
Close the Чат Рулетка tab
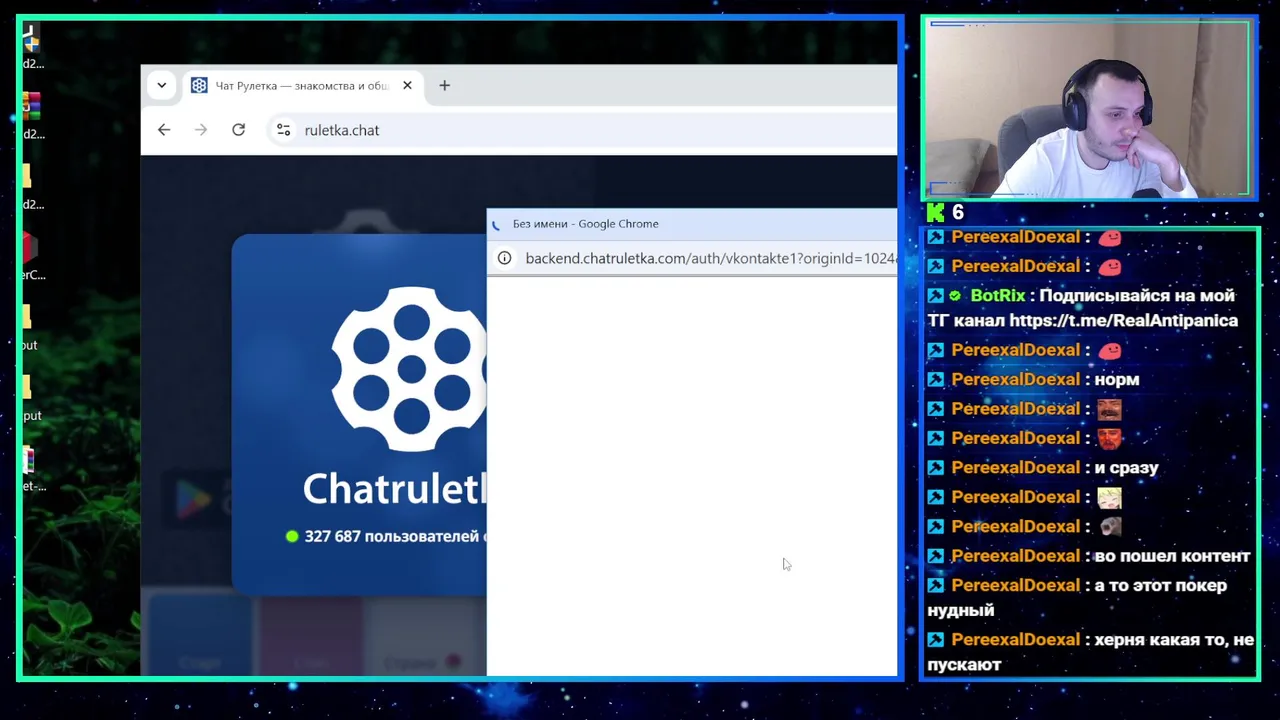(x=407, y=85)
